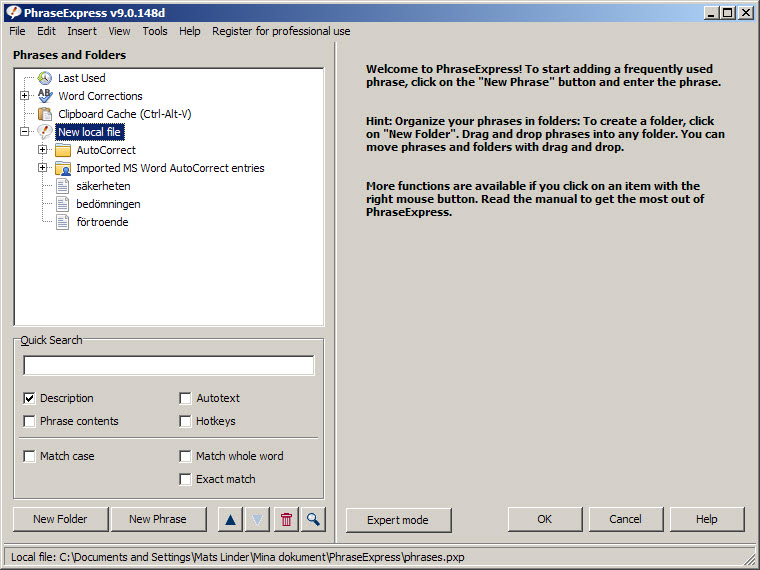Click the Clipboard Cache clipboard icon
This screenshot has height=570, width=760.
[x=45, y=114]
